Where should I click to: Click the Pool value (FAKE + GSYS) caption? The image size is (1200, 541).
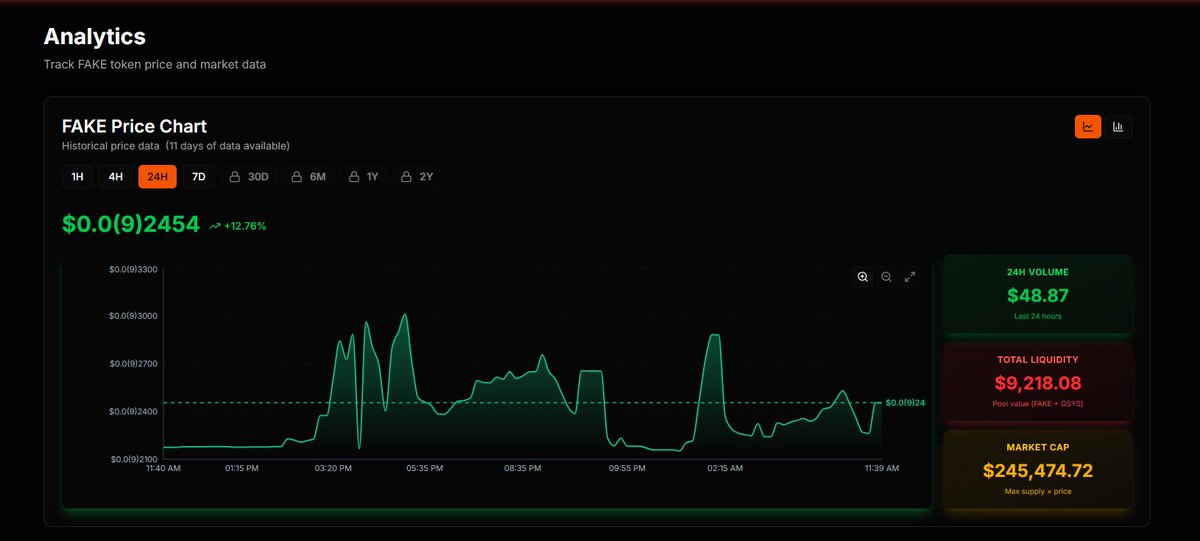[x=1038, y=404]
